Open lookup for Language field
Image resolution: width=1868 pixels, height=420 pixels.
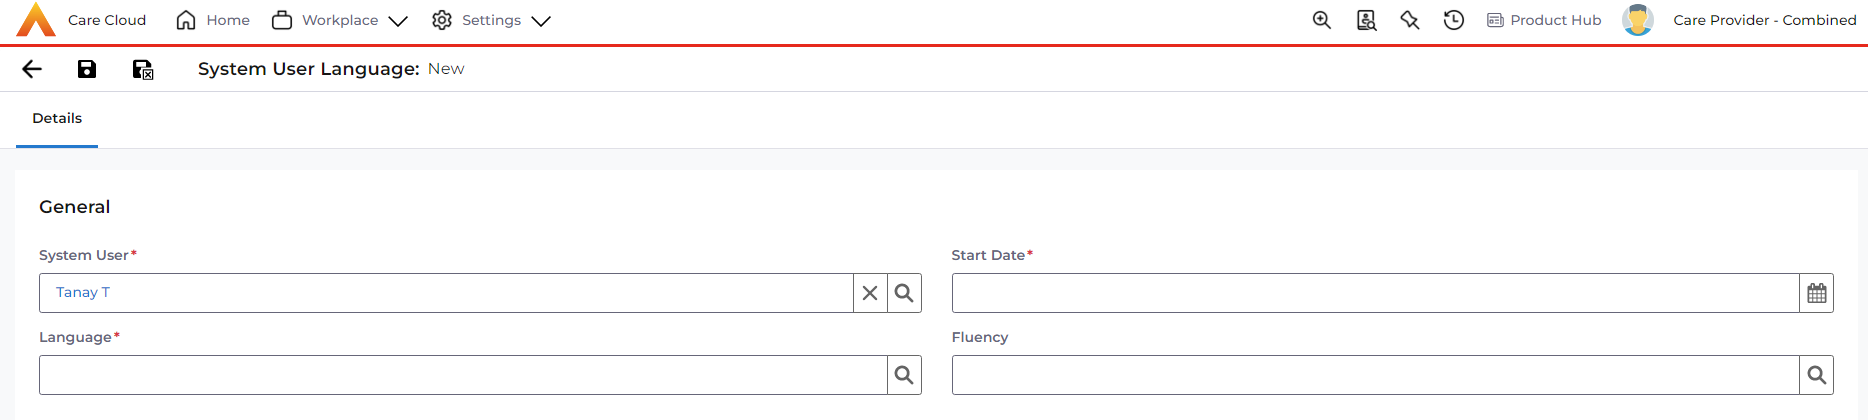904,375
